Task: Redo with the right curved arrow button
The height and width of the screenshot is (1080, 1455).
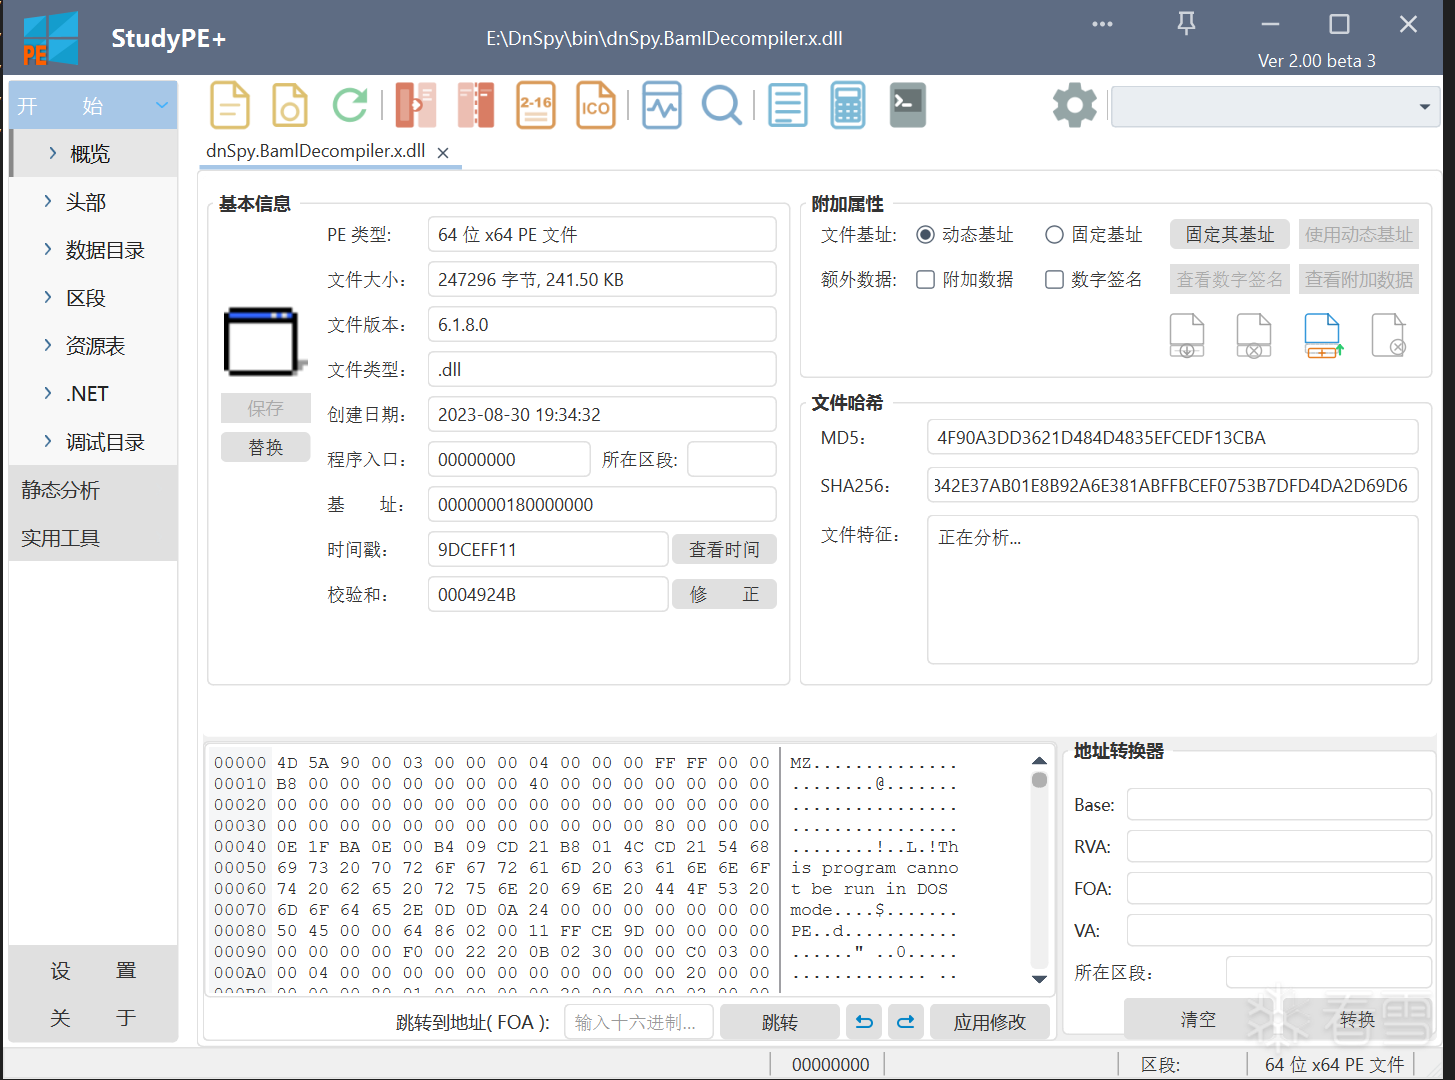Action: point(906,1022)
